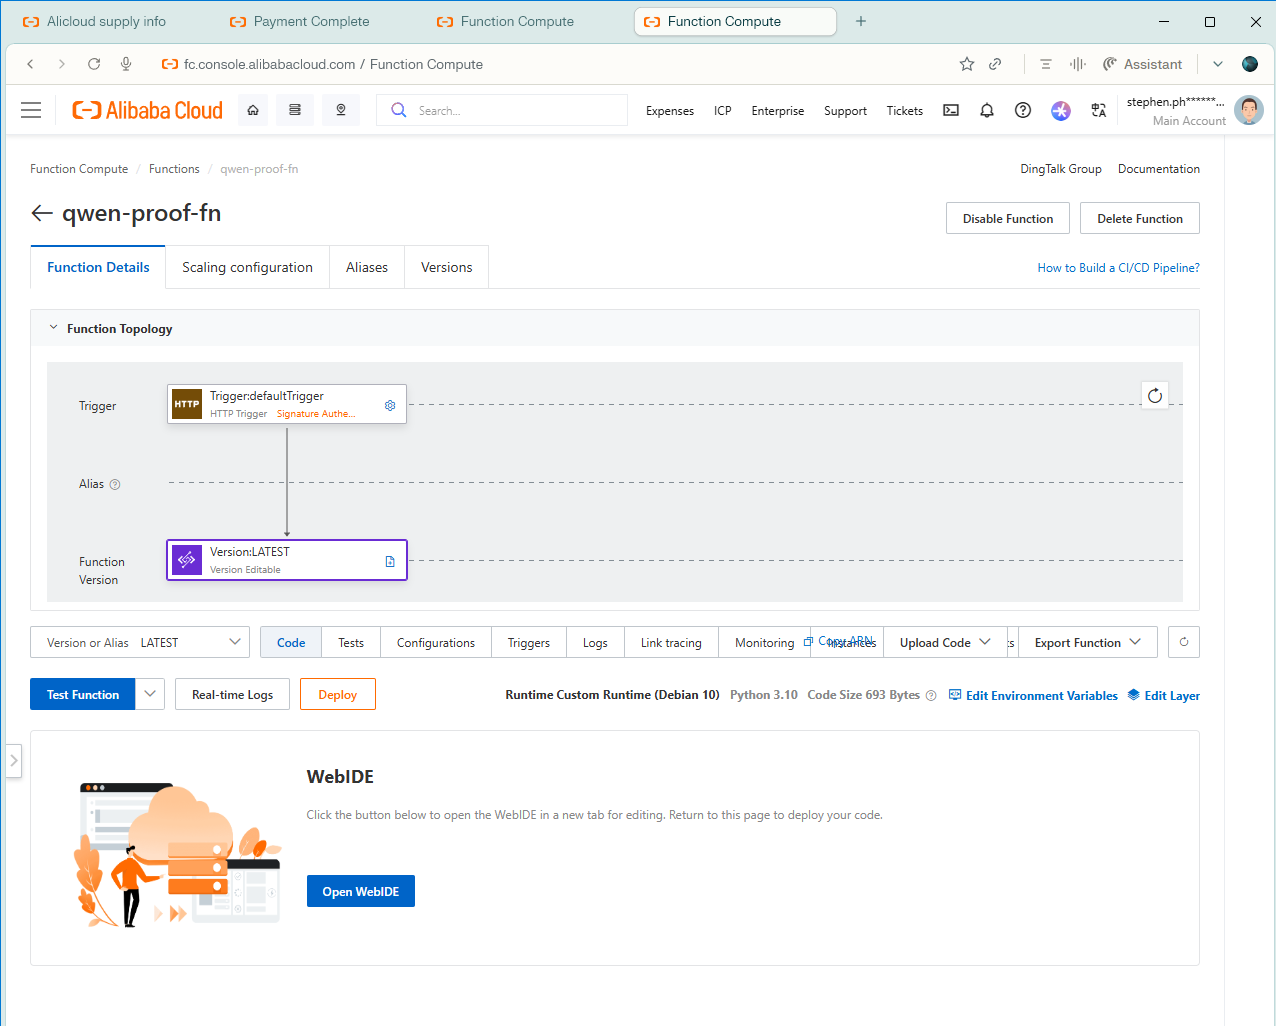The width and height of the screenshot is (1276, 1026).
Task: Open the console home icon
Action: click(x=253, y=110)
